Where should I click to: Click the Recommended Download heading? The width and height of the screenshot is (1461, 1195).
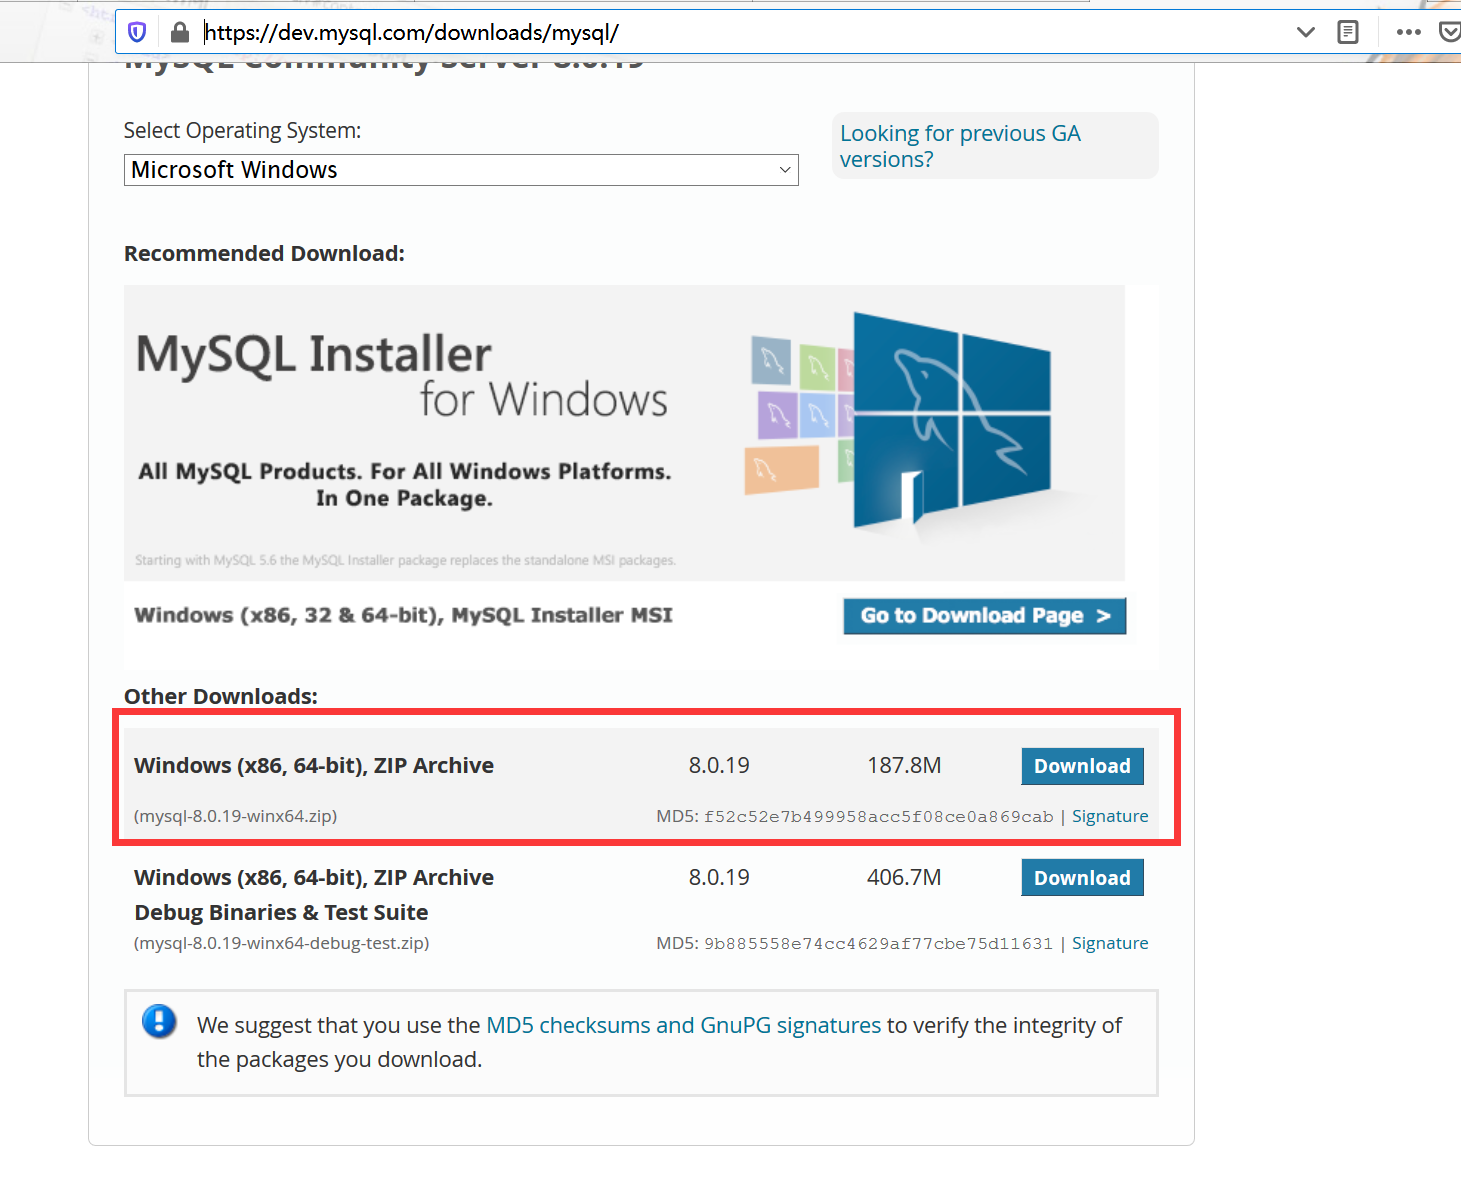click(264, 254)
